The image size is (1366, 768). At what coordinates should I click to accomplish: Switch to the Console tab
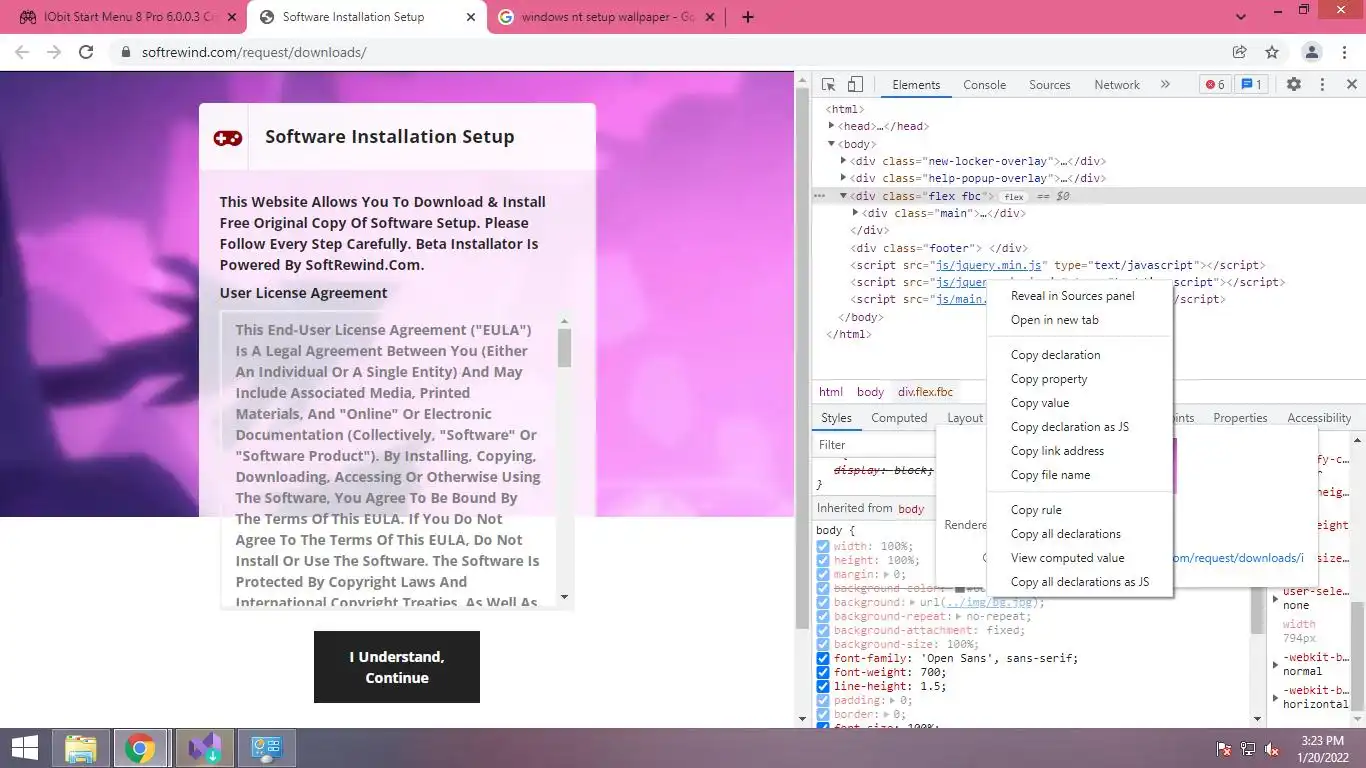[984, 85]
